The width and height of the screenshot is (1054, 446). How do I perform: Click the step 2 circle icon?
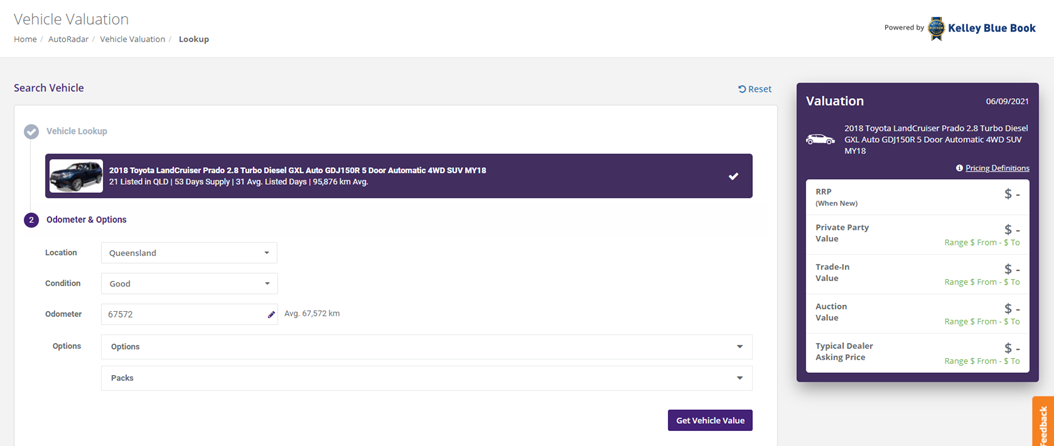click(x=31, y=220)
